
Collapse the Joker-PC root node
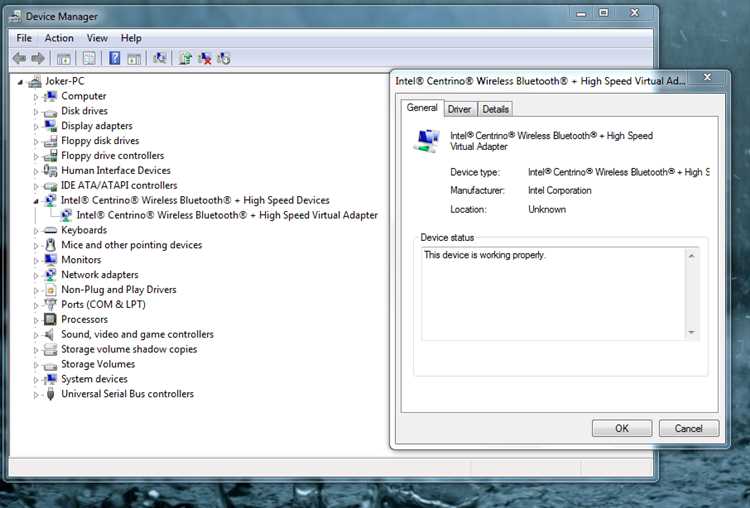(20, 83)
